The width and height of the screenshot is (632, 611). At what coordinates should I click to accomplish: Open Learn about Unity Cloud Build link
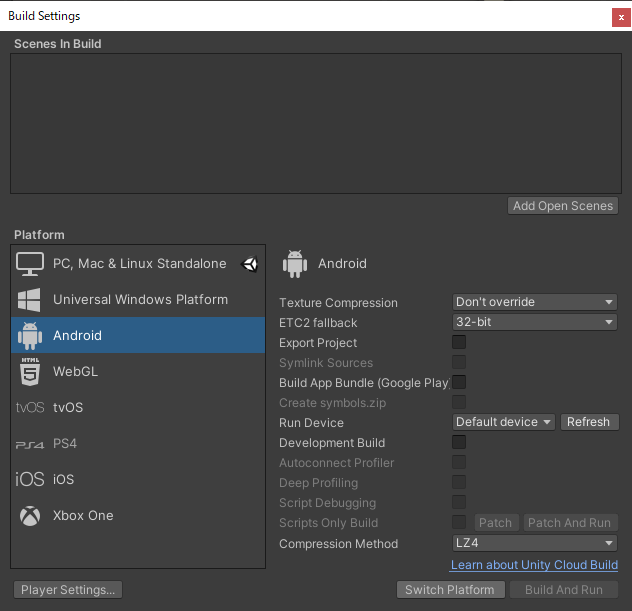(x=534, y=565)
